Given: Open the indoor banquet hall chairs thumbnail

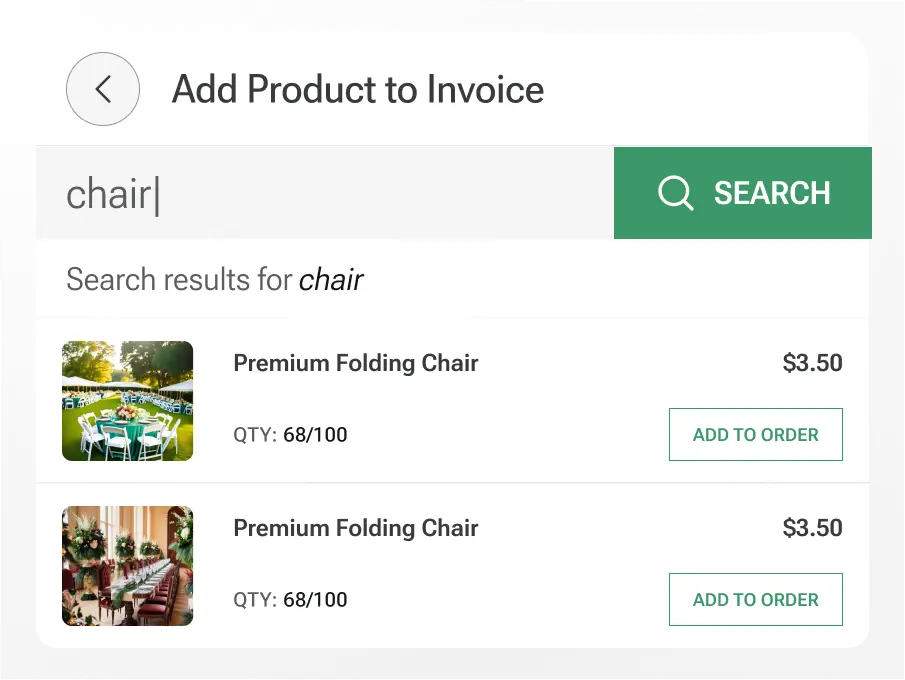Looking at the screenshot, I should click(127, 566).
